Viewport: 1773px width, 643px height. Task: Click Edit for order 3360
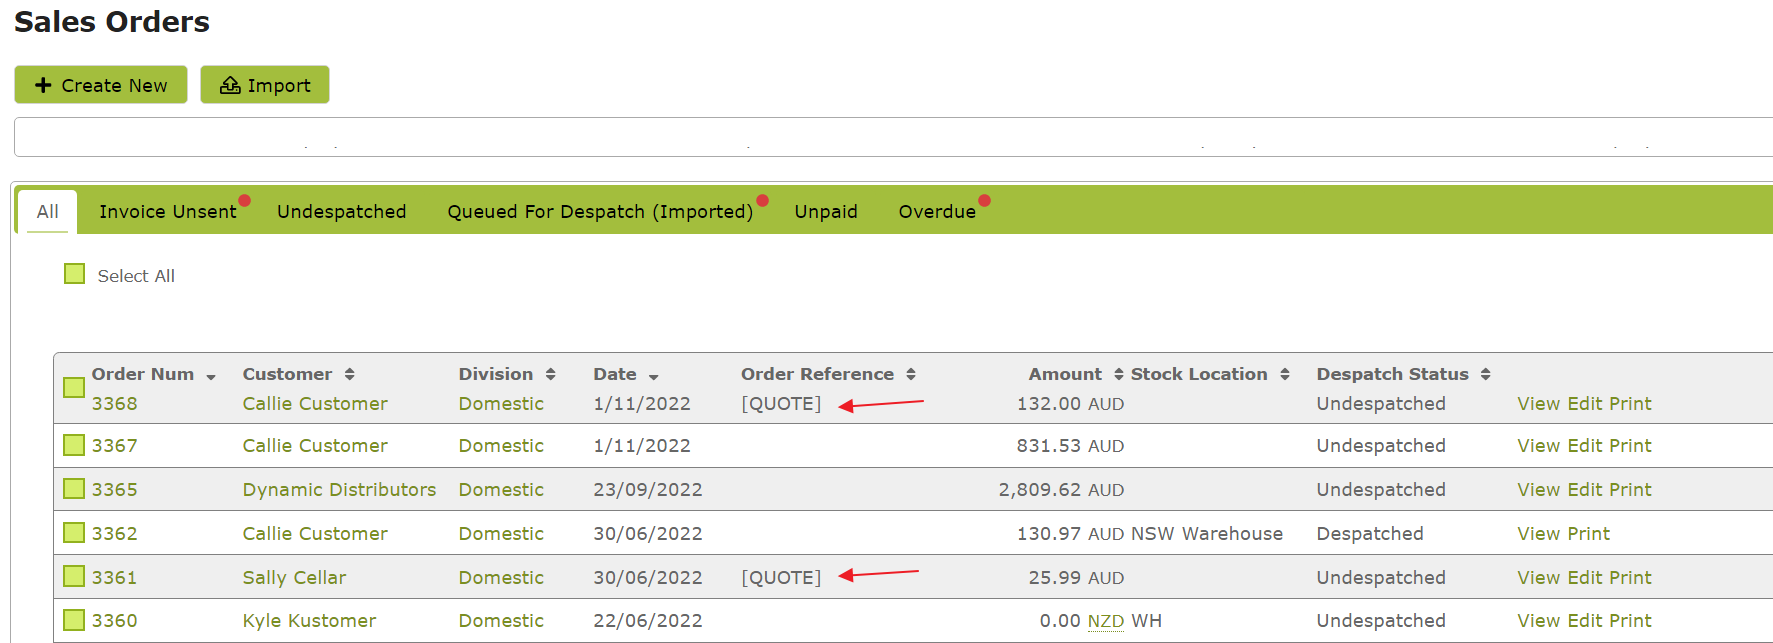[x=1585, y=620]
